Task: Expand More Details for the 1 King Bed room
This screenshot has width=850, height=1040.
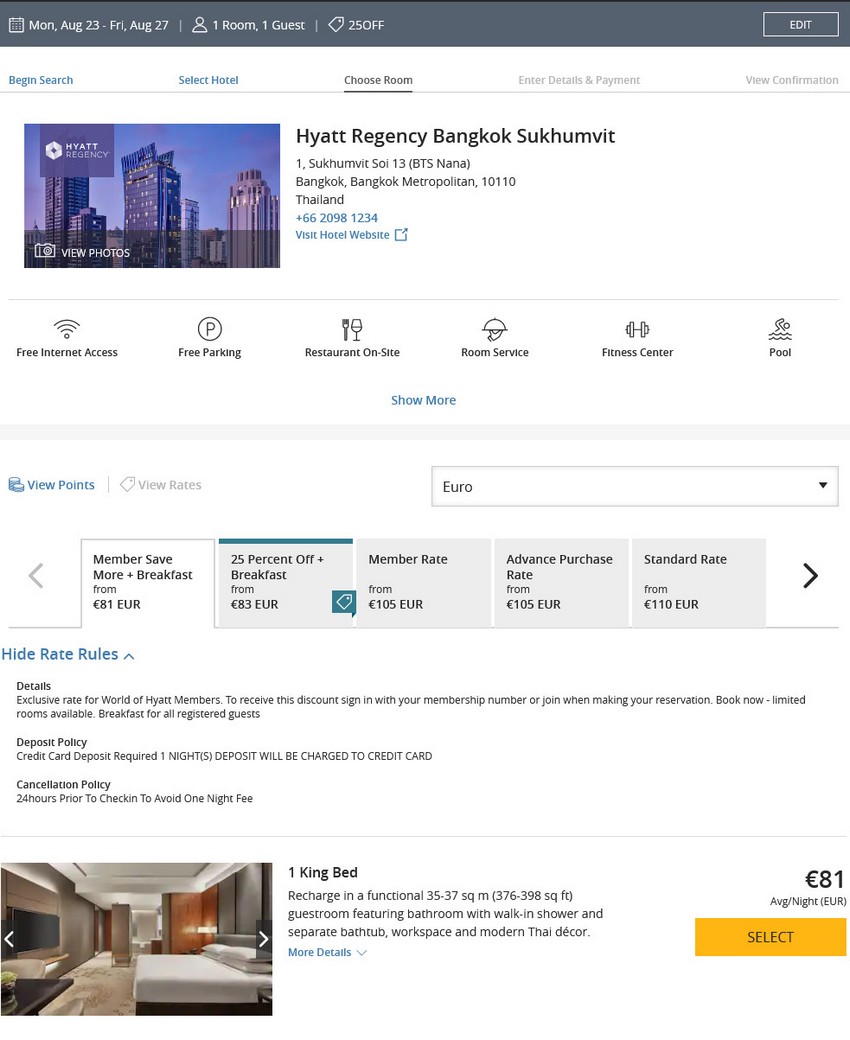Action: [327, 952]
